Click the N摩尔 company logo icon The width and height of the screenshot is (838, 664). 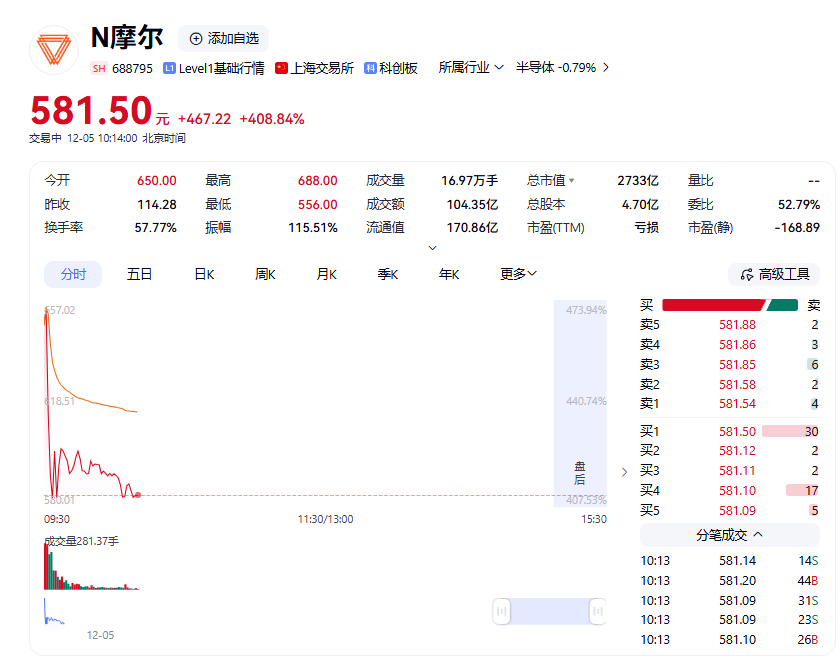pos(54,50)
